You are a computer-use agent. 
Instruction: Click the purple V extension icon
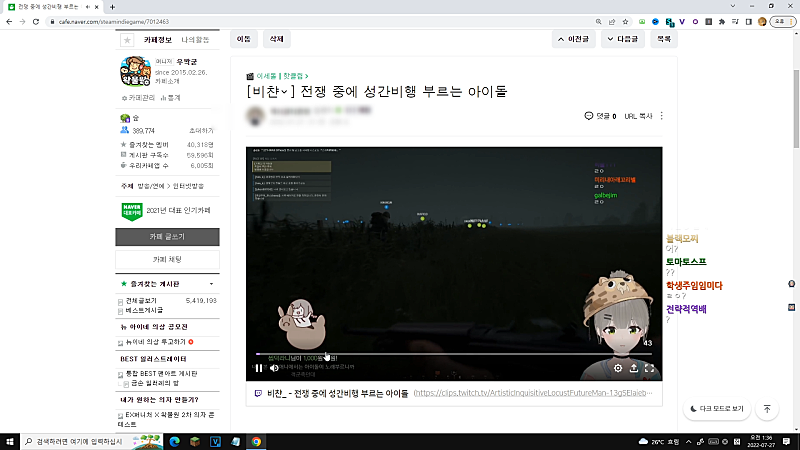point(682,21)
